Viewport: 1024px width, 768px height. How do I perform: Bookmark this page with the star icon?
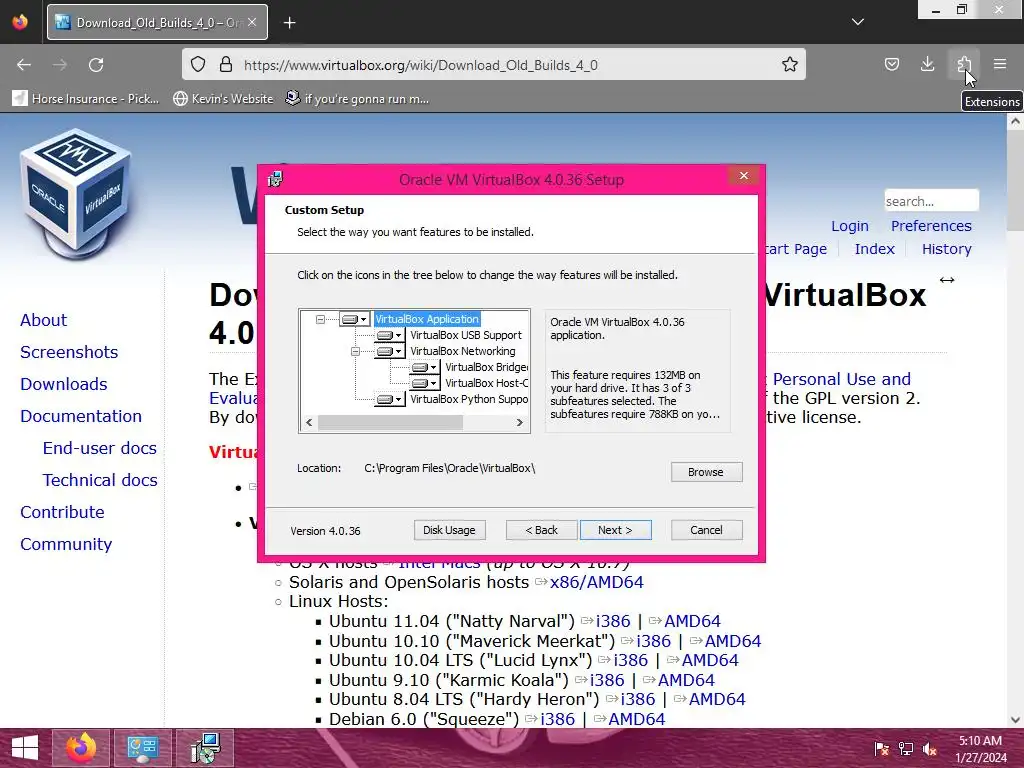(790, 64)
